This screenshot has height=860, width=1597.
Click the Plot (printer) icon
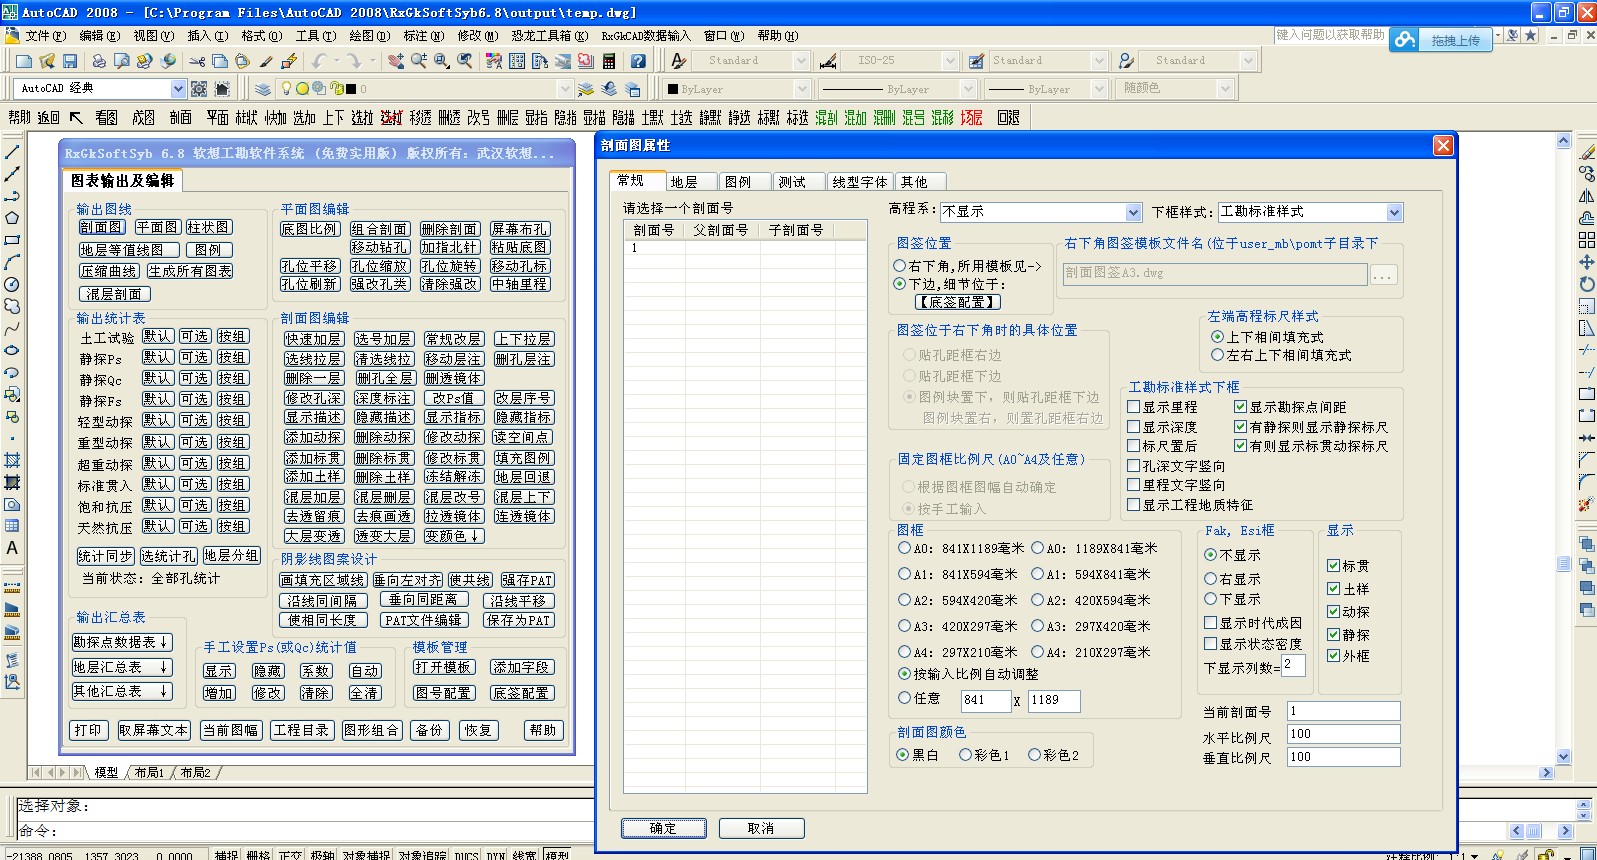(x=98, y=61)
